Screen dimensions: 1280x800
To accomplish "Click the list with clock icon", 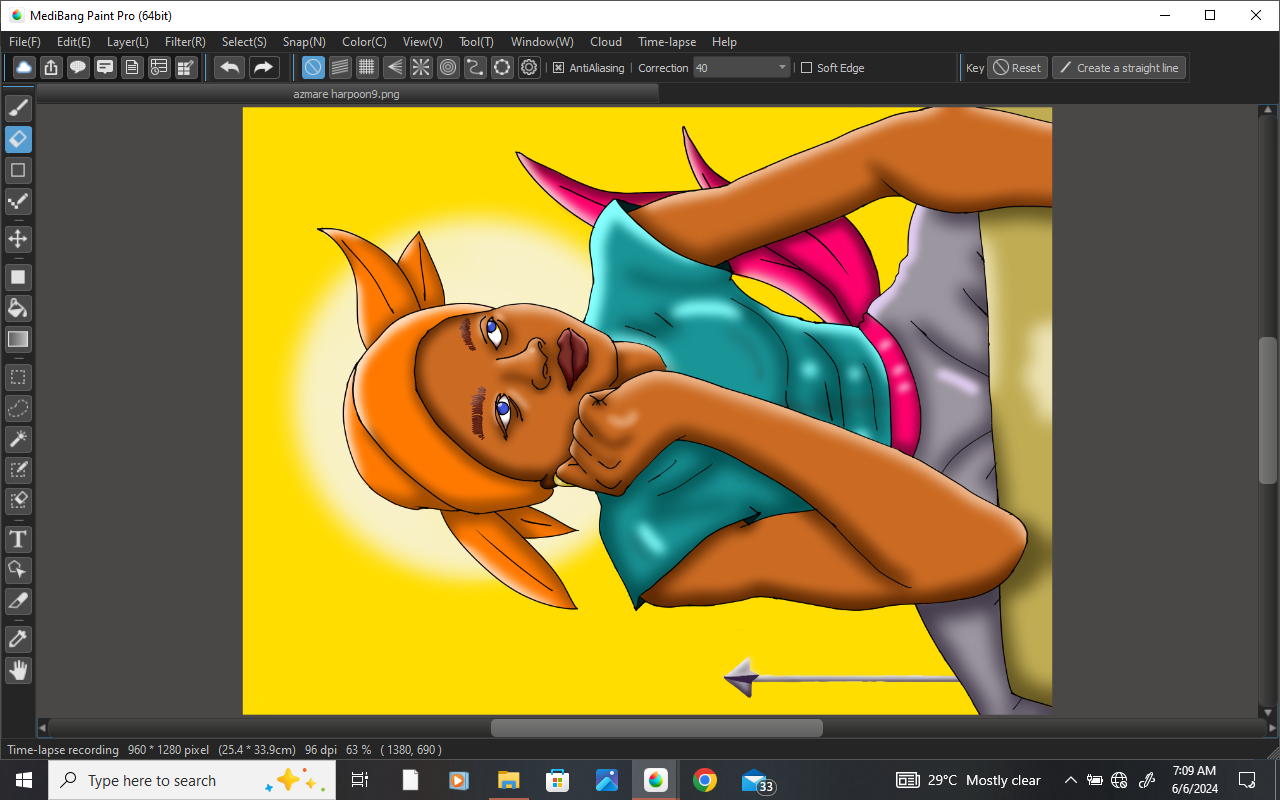I will [159, 68].
